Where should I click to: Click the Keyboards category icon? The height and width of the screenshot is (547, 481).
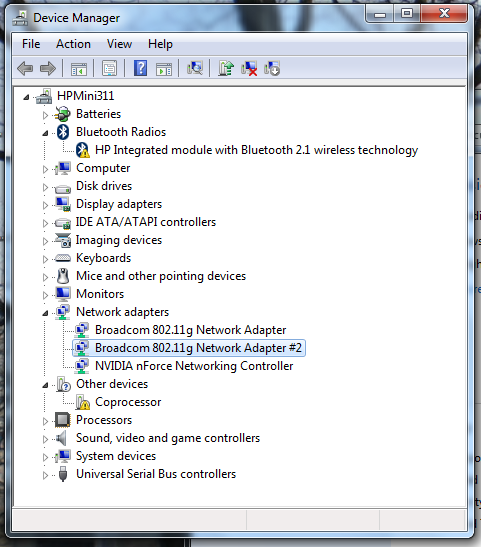click(x=63, y=258)
